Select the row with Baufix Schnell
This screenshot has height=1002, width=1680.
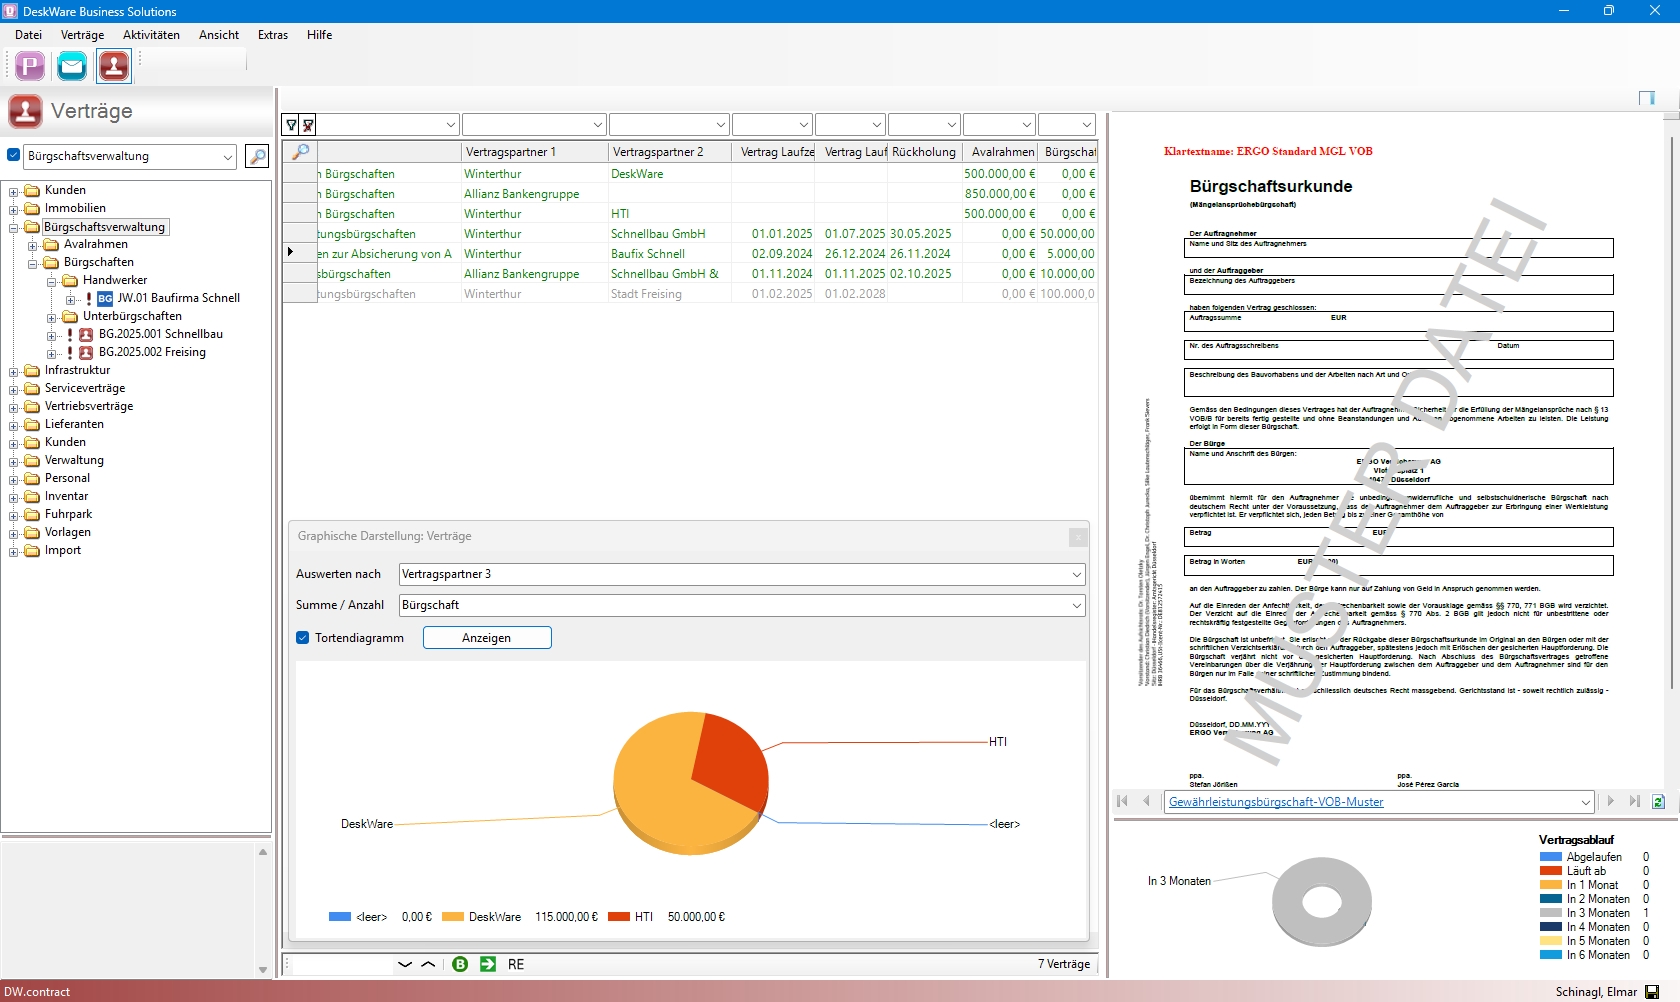690,254
